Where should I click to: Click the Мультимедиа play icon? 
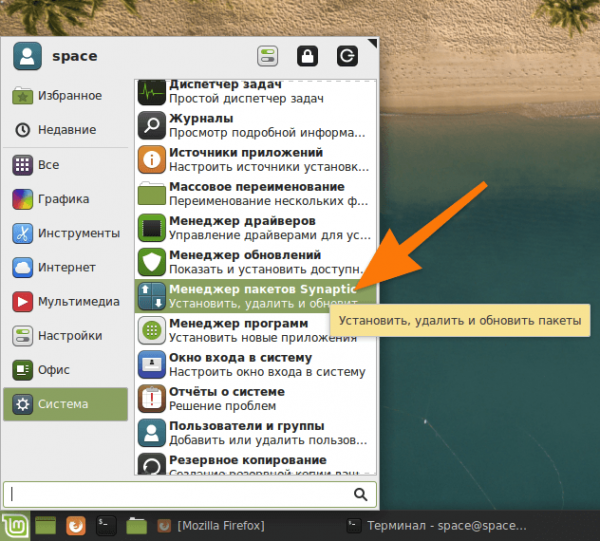[23, 302]
